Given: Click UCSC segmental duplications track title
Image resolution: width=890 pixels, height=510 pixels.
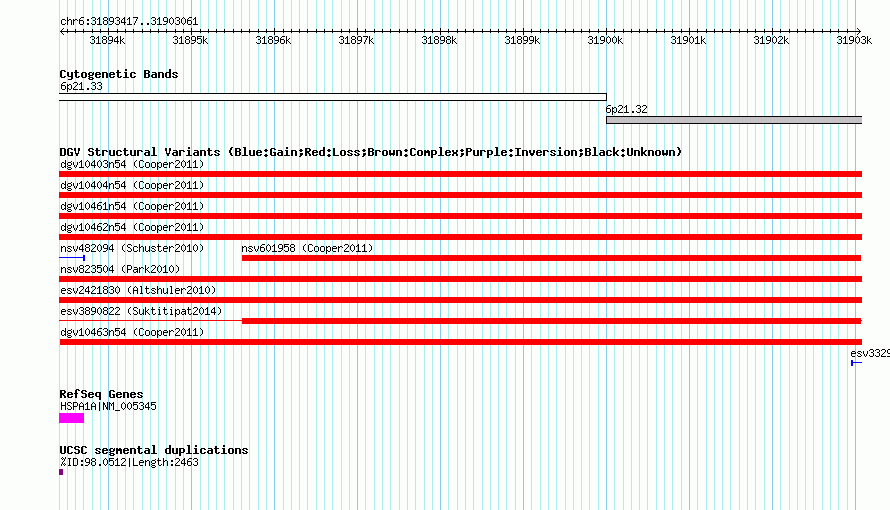Looking at the screenshot, I should pos(154,450).
